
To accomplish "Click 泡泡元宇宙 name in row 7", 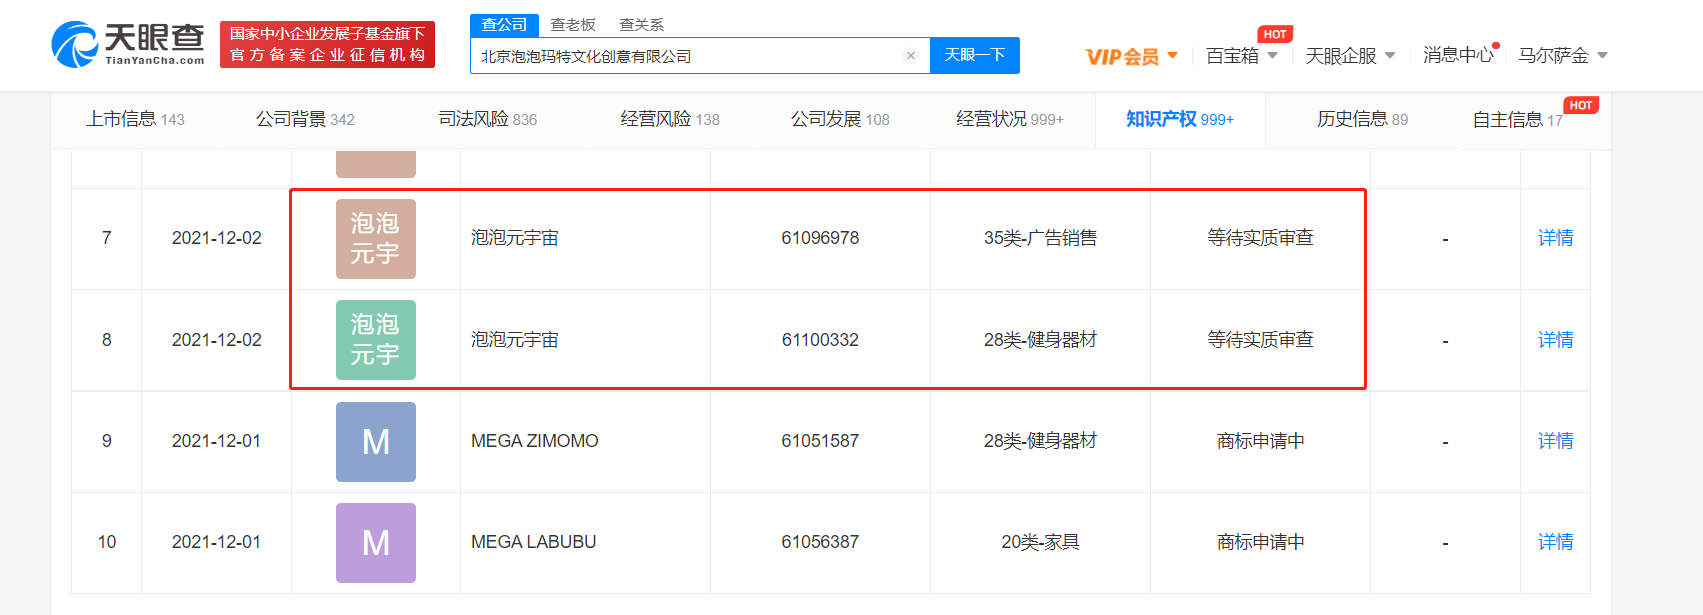I will [515, 238].
